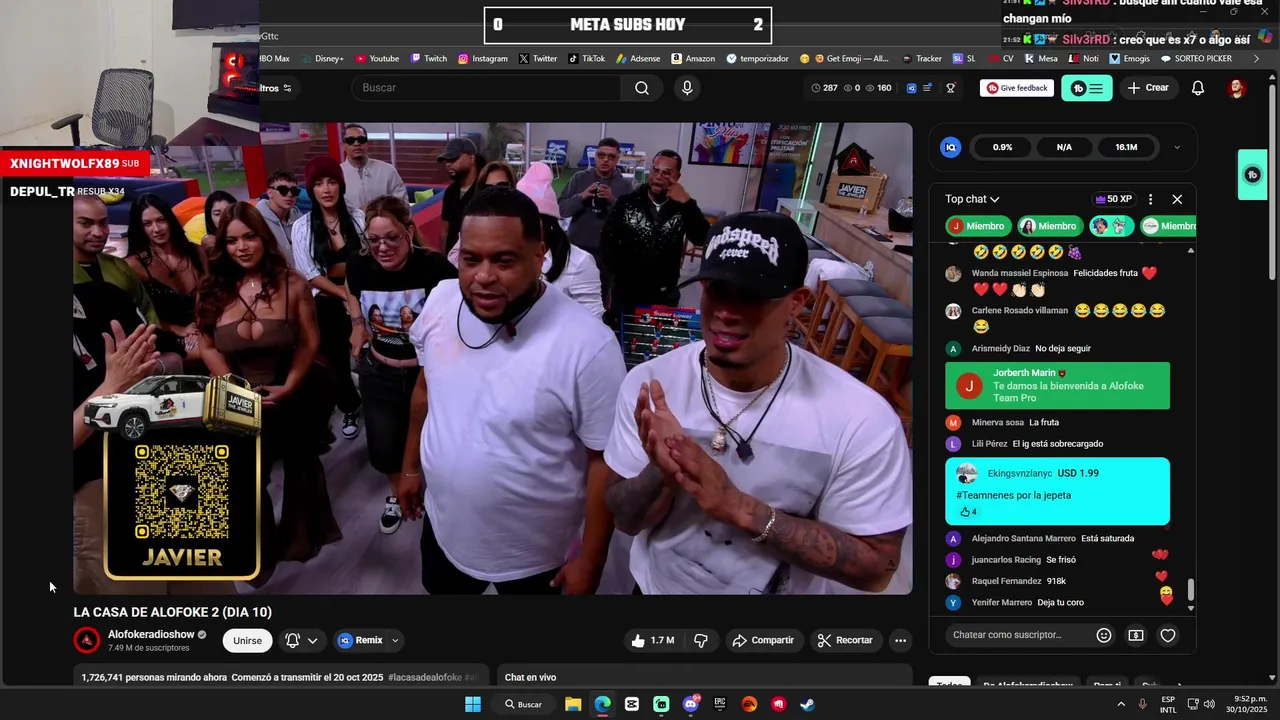Viewport: 1280px width, 720px height.
Task: Click the Crear create button
Action: click(x=1147, y=88)
